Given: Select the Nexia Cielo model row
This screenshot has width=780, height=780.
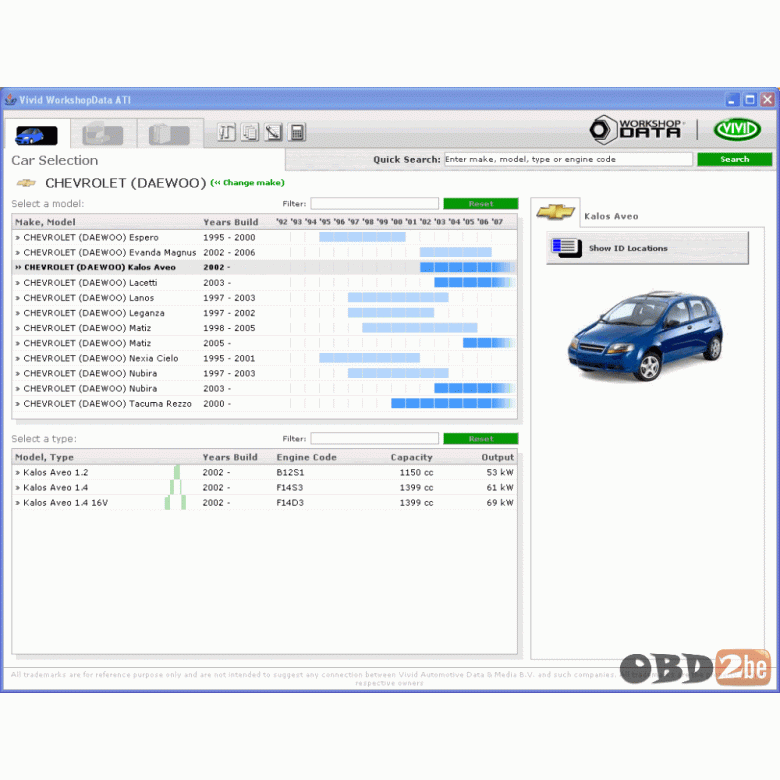Looking at the screenshot, I should [x=264, y=358].
